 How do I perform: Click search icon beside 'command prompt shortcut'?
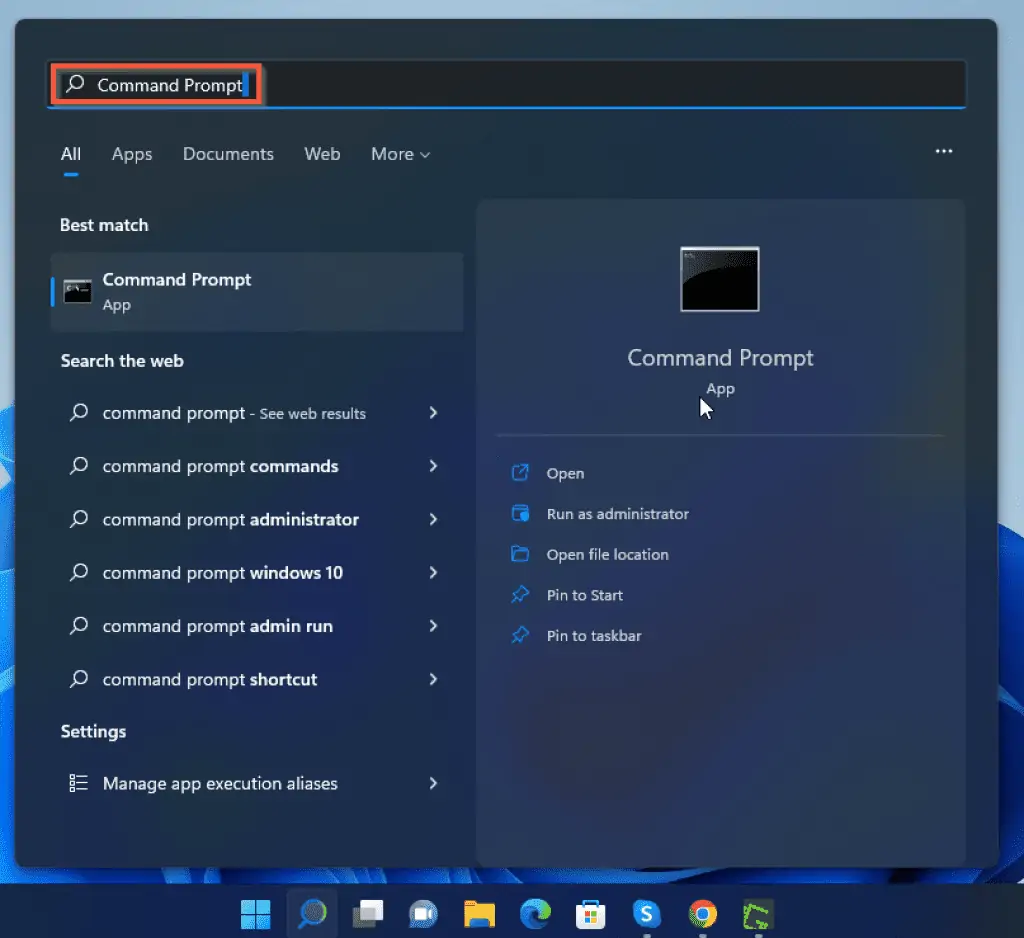[x=79, y=679]
